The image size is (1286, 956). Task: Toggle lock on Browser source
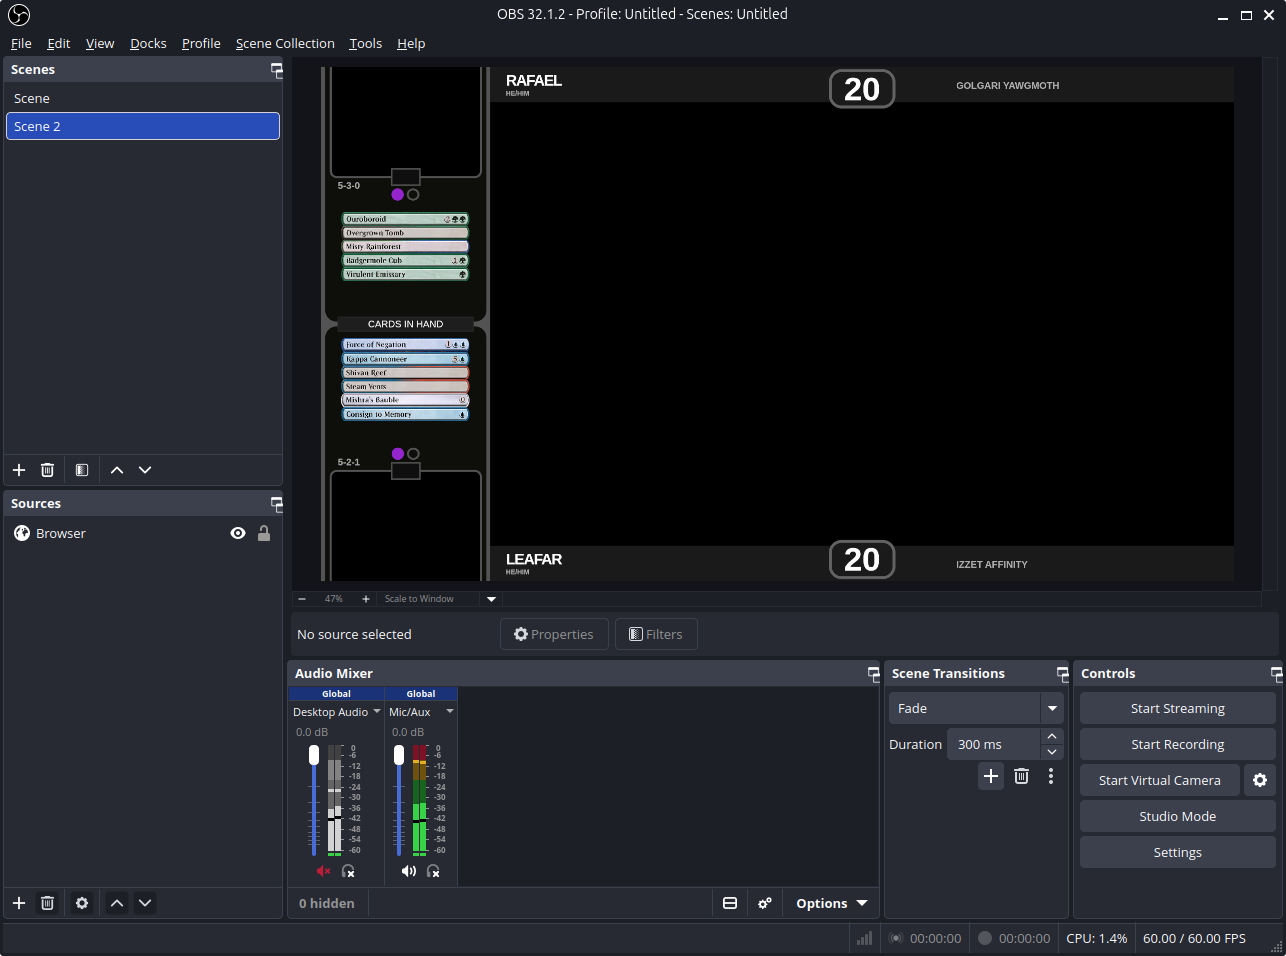(264, 533)
